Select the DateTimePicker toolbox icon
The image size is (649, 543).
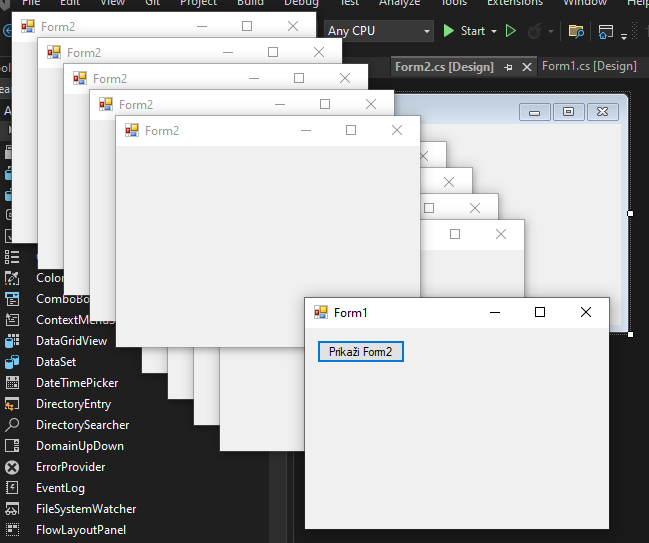click(13, 383)
